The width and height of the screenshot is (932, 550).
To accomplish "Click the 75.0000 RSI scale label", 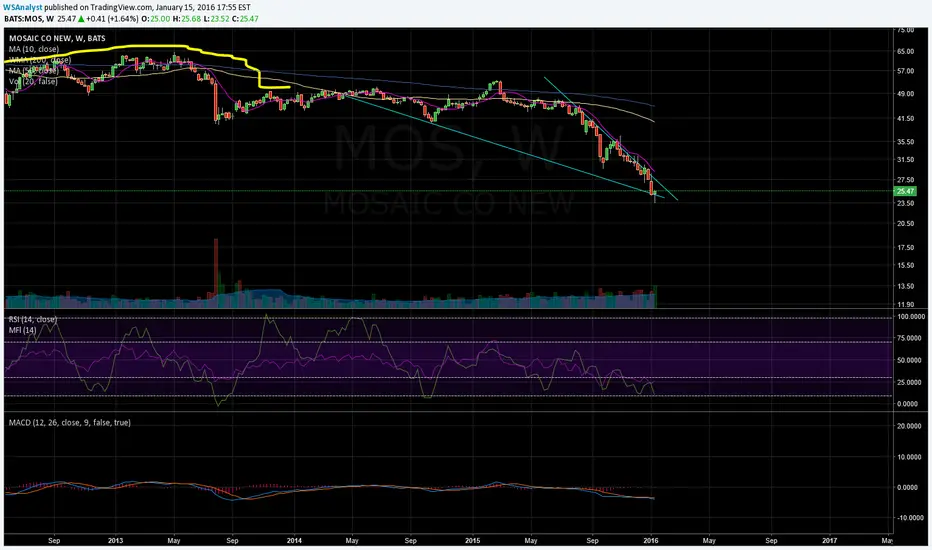I will point(911,338).
